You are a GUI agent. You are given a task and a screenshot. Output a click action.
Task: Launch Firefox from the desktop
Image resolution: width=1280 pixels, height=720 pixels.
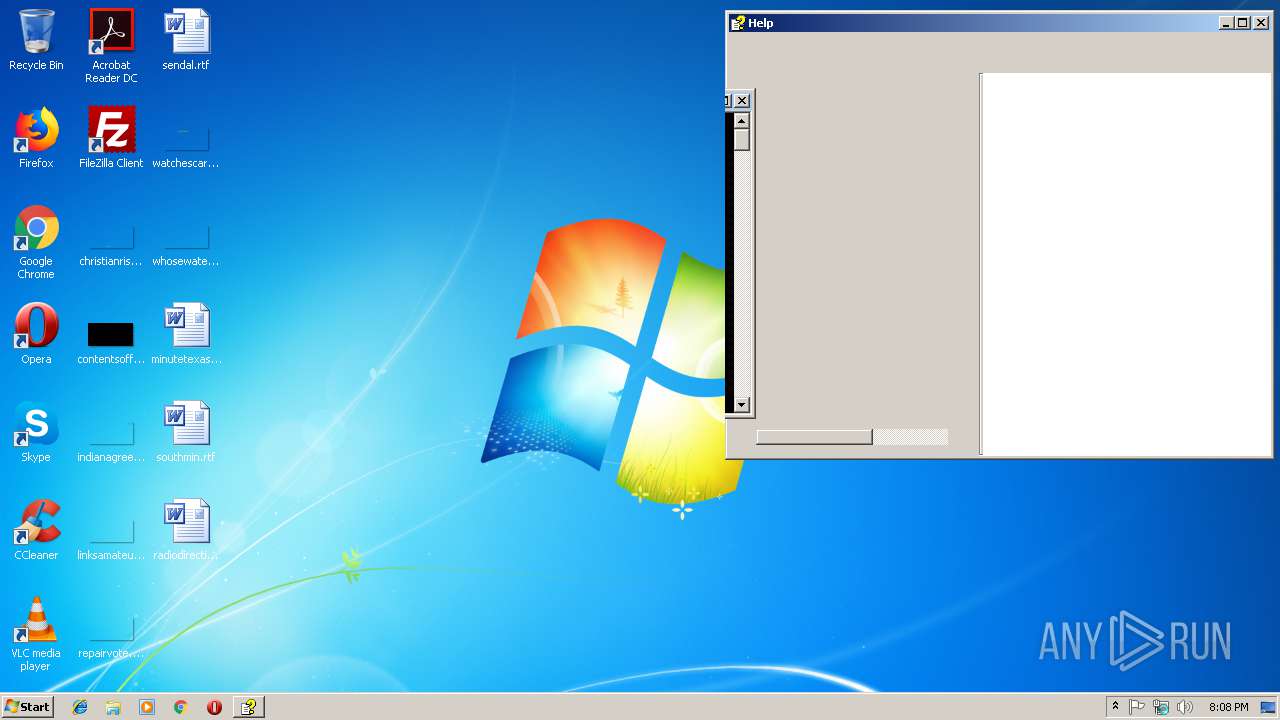click(x=36, y=138)
